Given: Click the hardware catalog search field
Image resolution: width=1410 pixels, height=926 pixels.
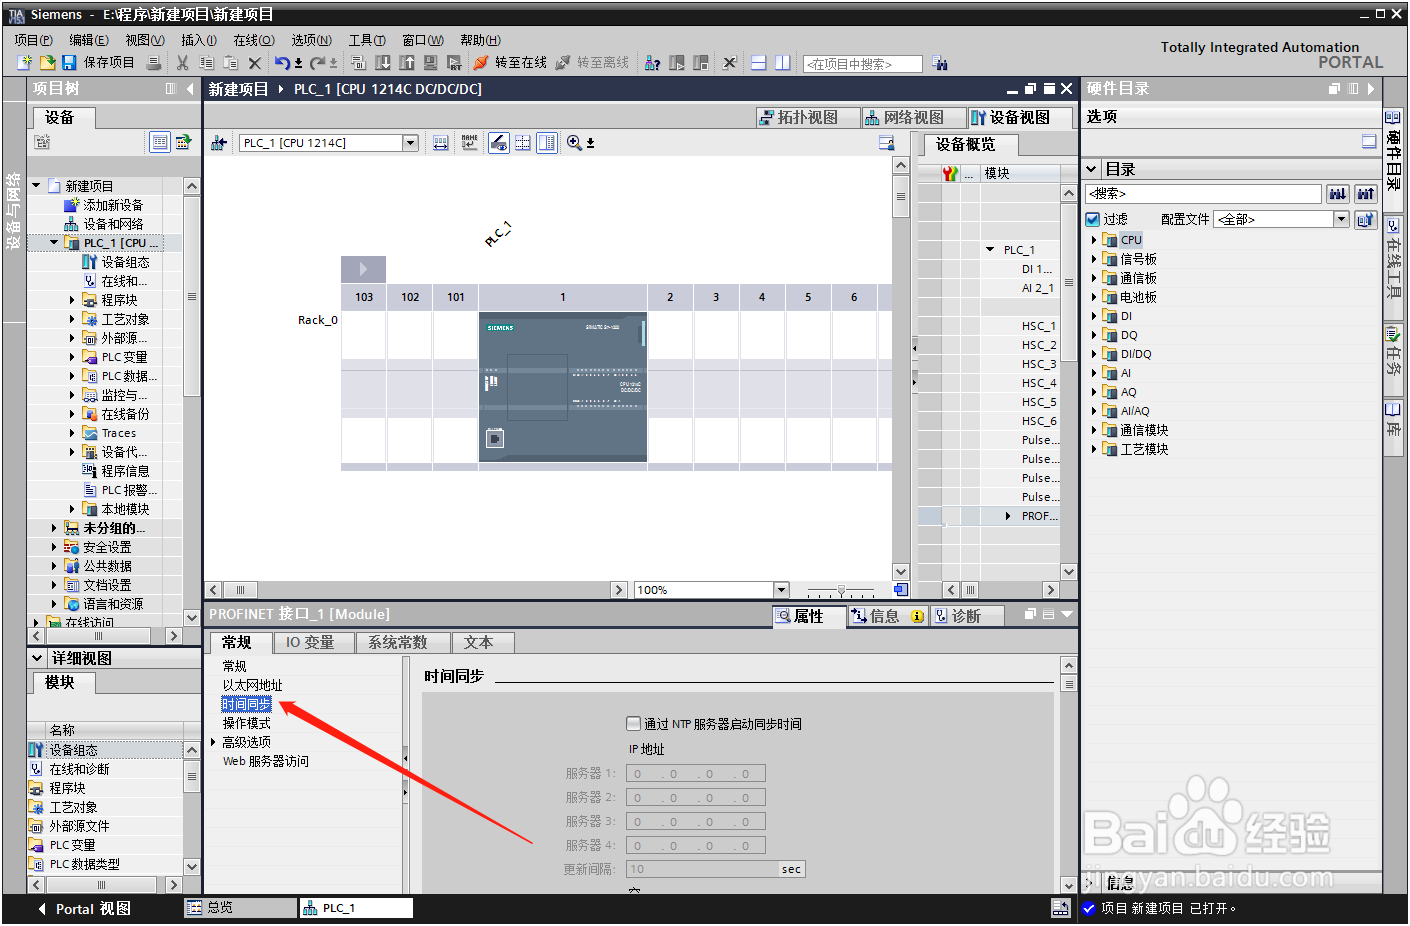Looking at the screenshot, I should click(1203, 193).
